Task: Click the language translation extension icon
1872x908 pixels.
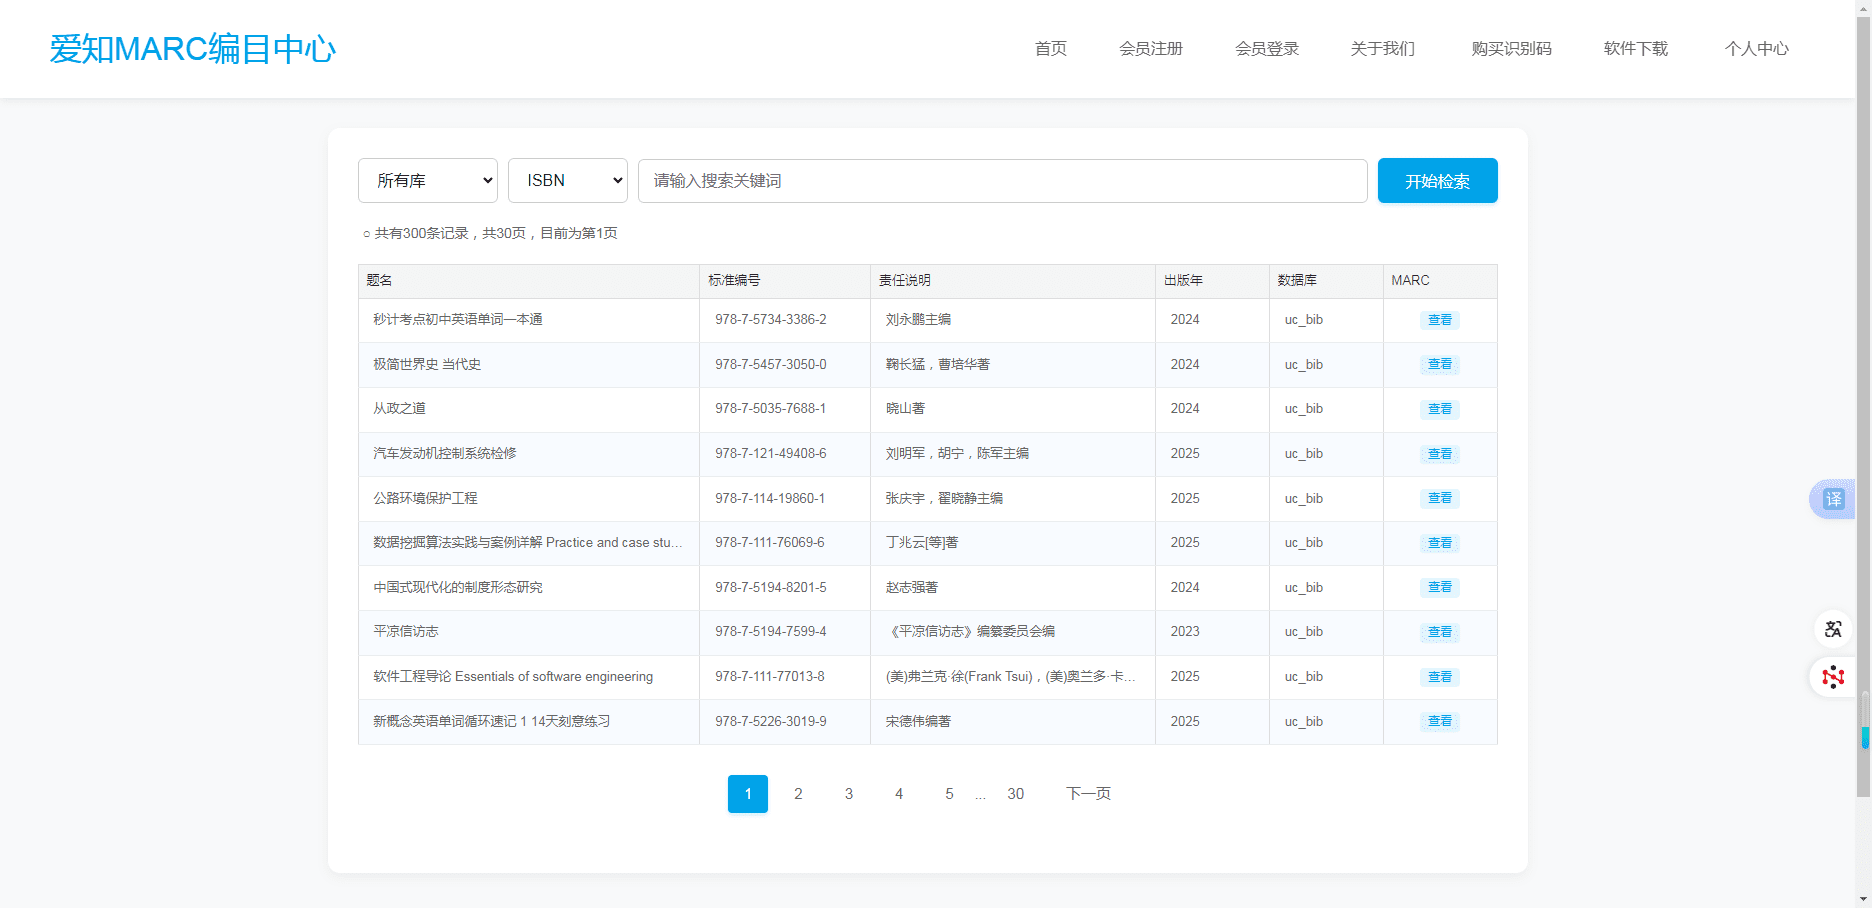Action: click(1833, 629)
